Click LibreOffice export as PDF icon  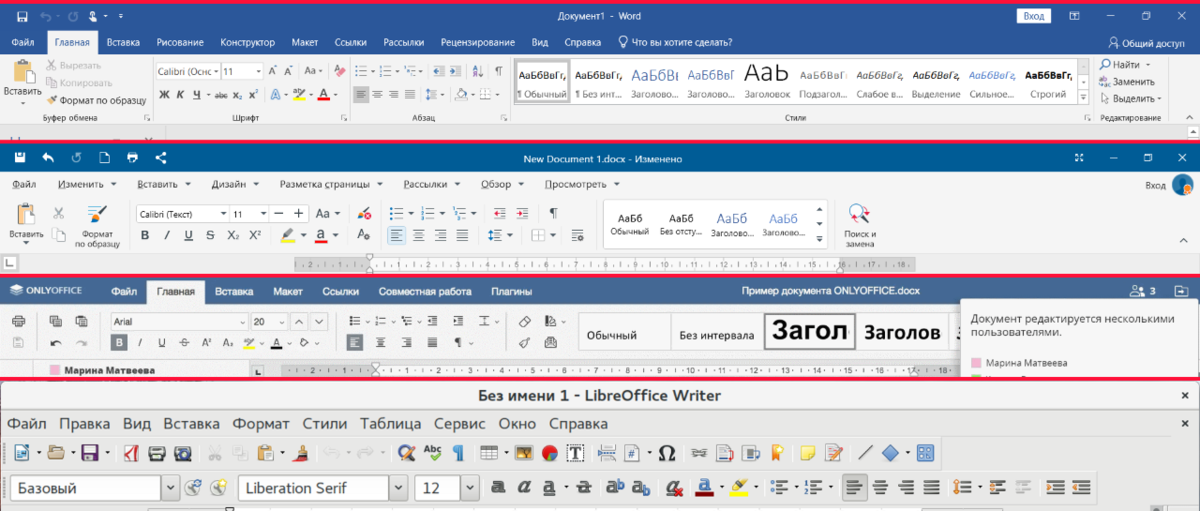(x=131, y=453)
